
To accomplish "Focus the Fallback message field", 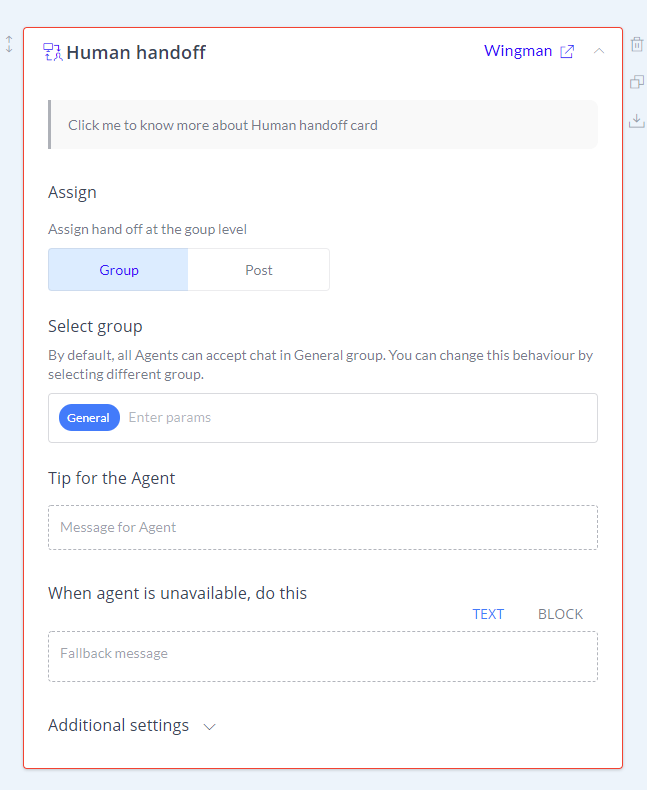I will click(x=323, y=656).
